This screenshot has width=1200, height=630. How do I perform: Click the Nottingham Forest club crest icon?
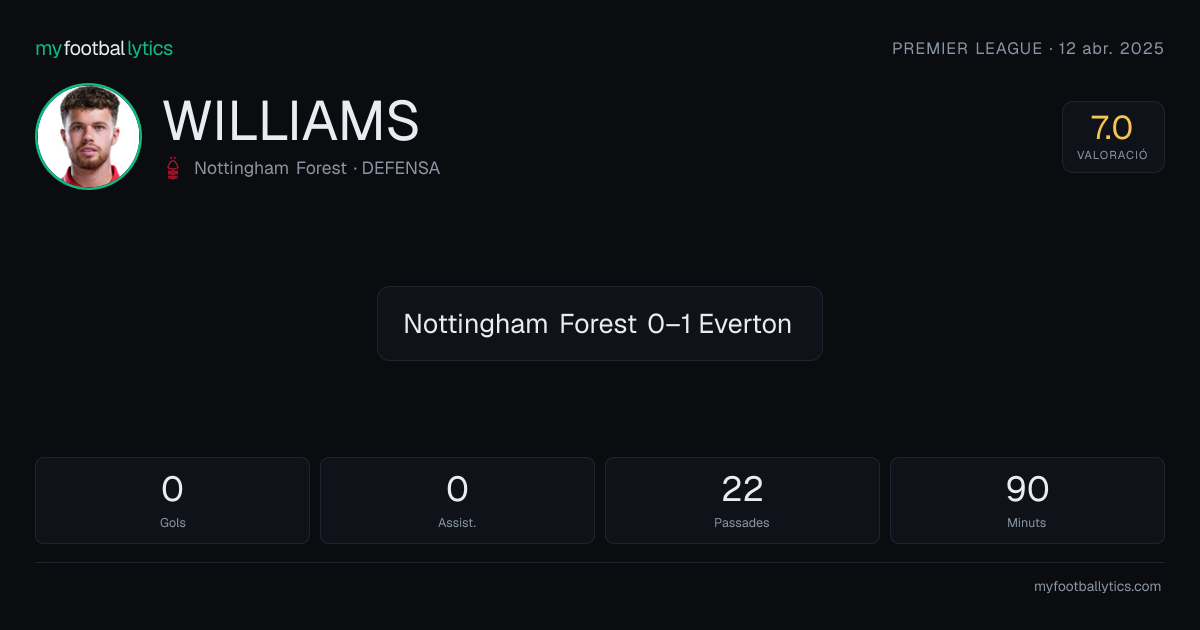click(174, 168)
